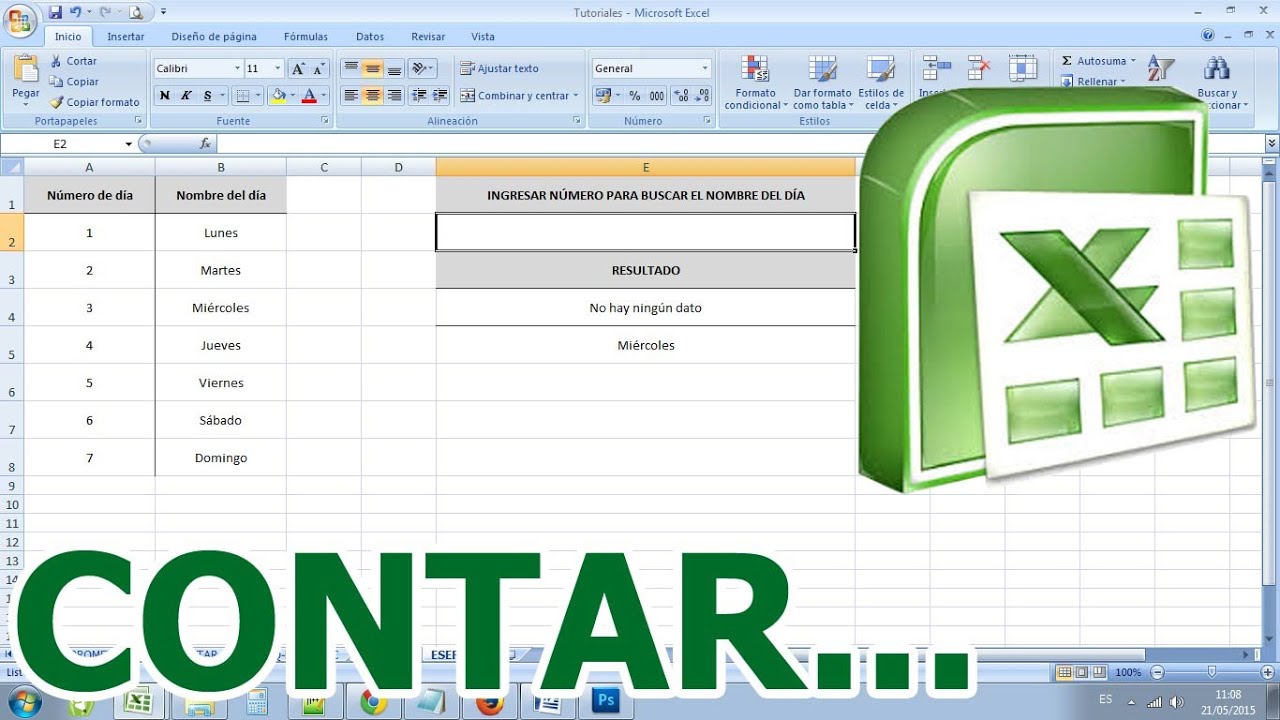Open Formato cells icon in ribbon

click(x=1023, y=69)
